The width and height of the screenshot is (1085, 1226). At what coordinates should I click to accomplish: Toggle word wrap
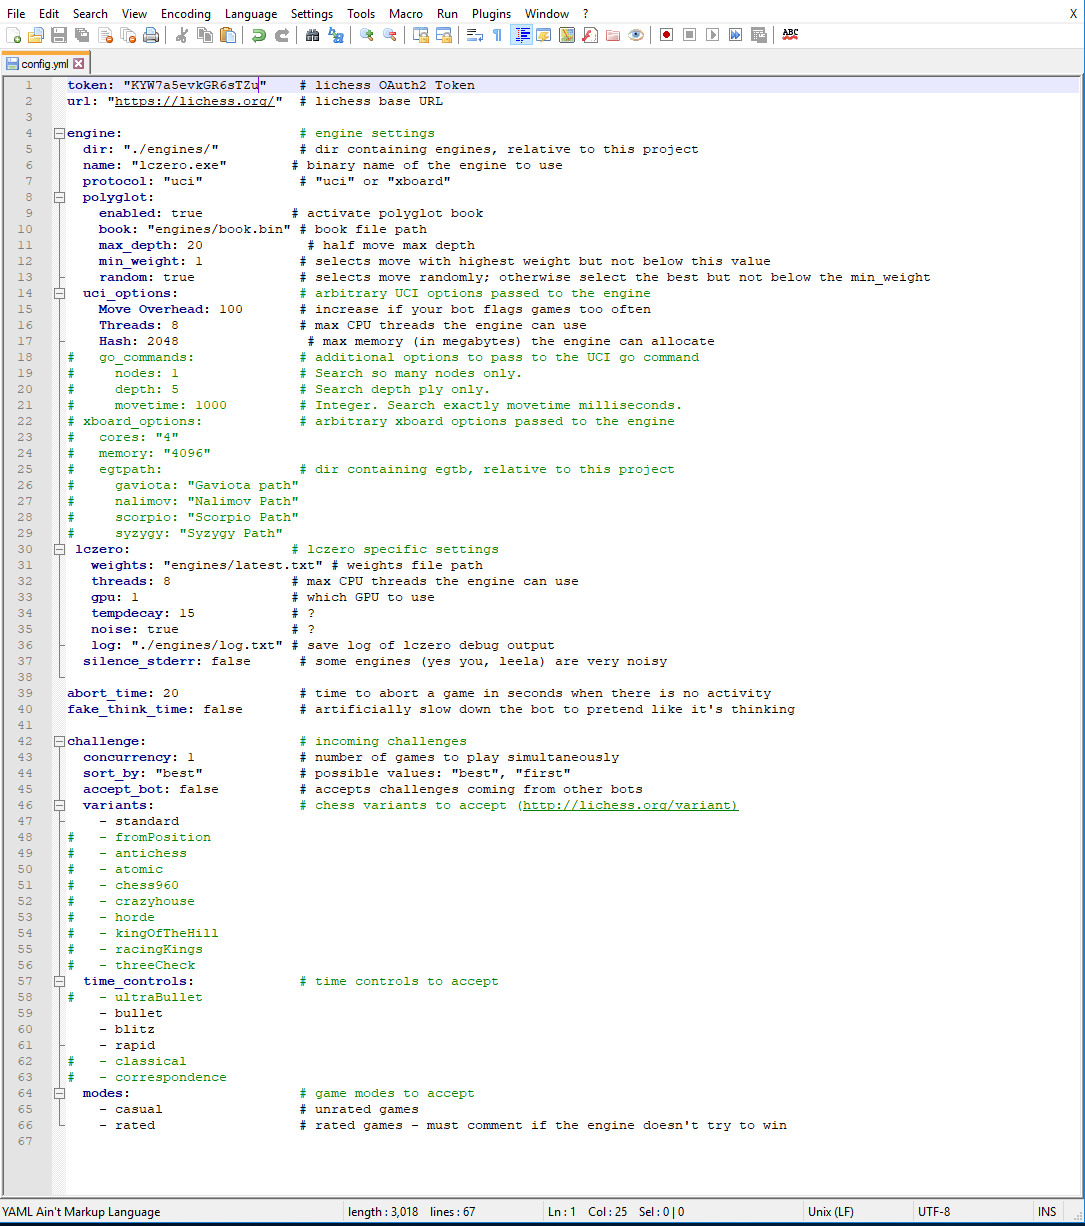tap(472, 35)
